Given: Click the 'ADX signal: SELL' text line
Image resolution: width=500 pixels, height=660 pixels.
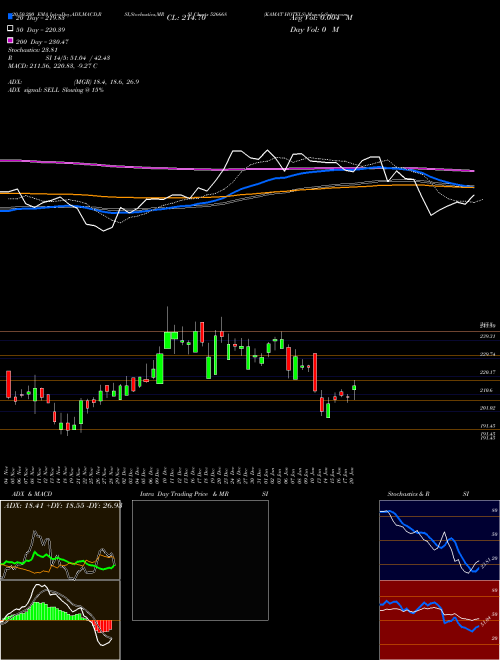Looking at the screenshot, I should coord(56,90).
